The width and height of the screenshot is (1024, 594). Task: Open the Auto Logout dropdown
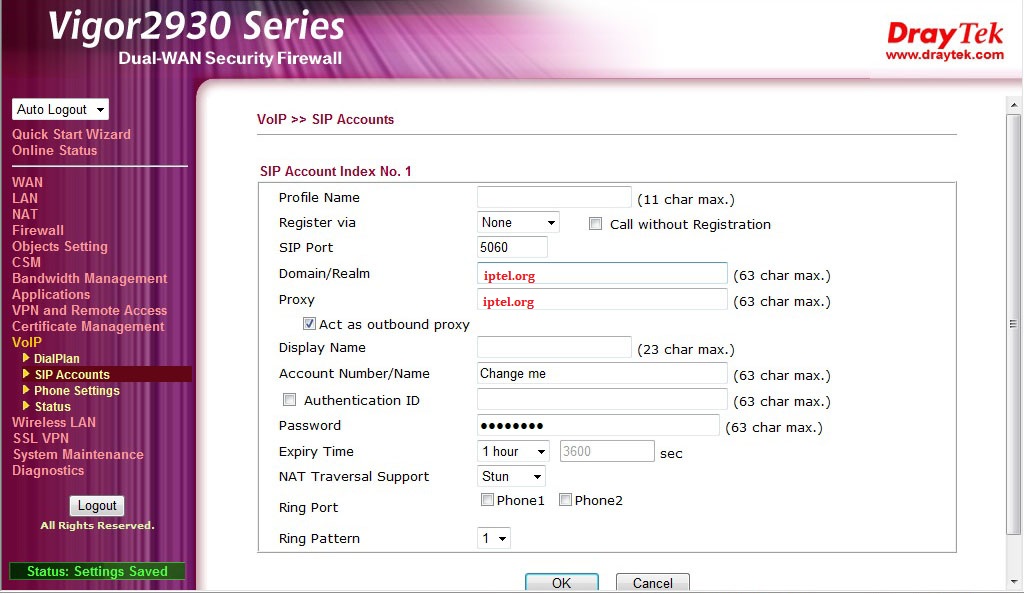[x=60, y=110]
